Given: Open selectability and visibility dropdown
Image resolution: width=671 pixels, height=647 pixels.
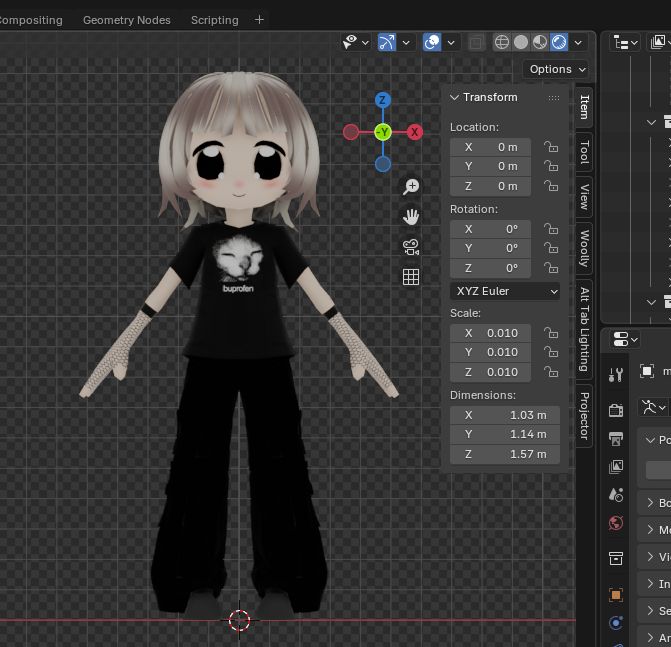Looking at the screenshot, I should pyautogui.click(x=356, y=42).
